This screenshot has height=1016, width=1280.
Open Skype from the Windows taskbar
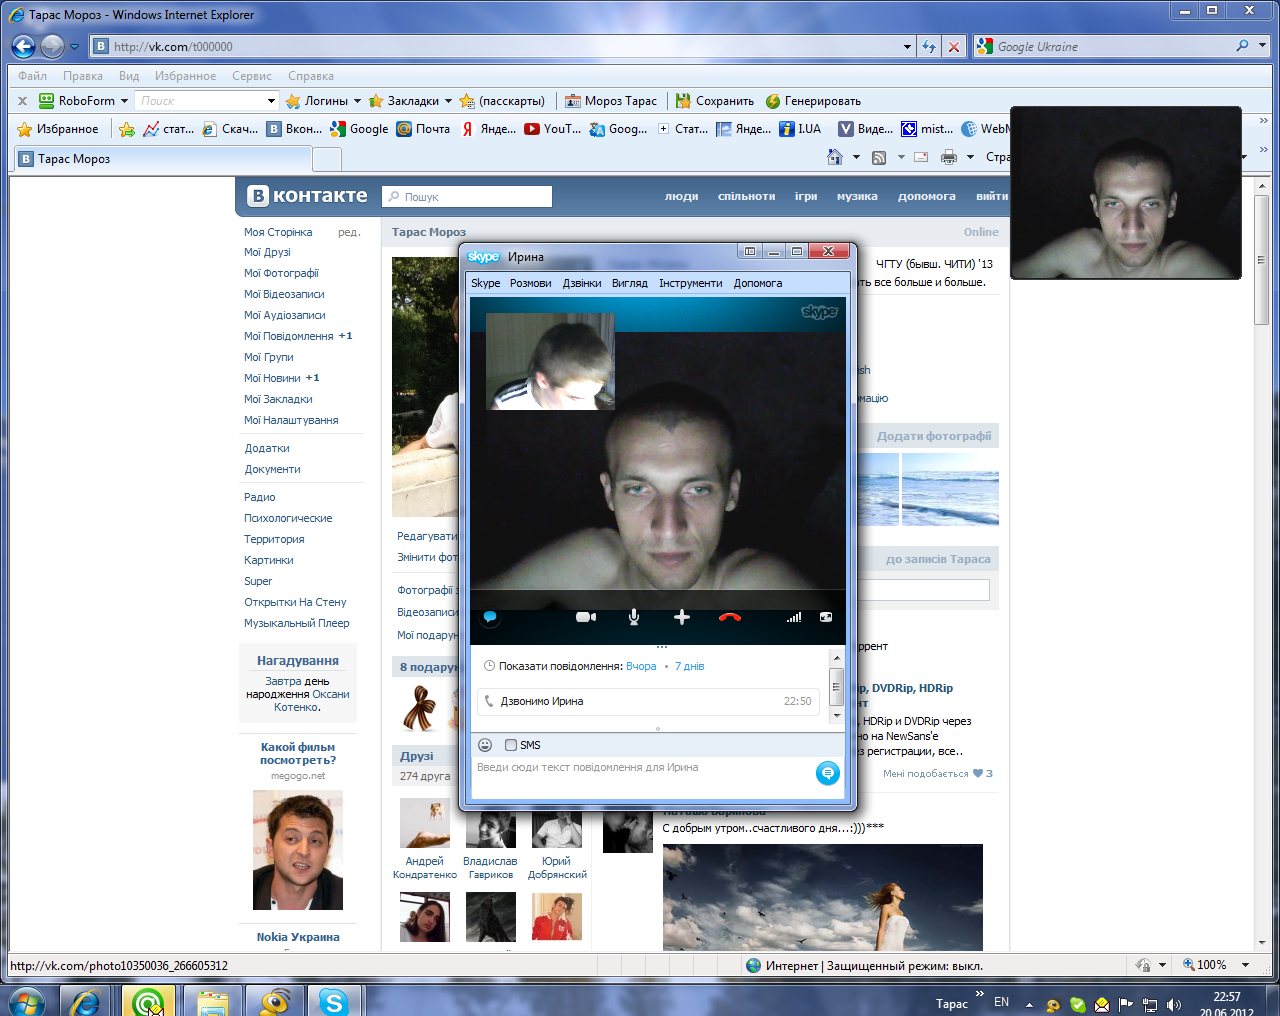point(333,1000)
